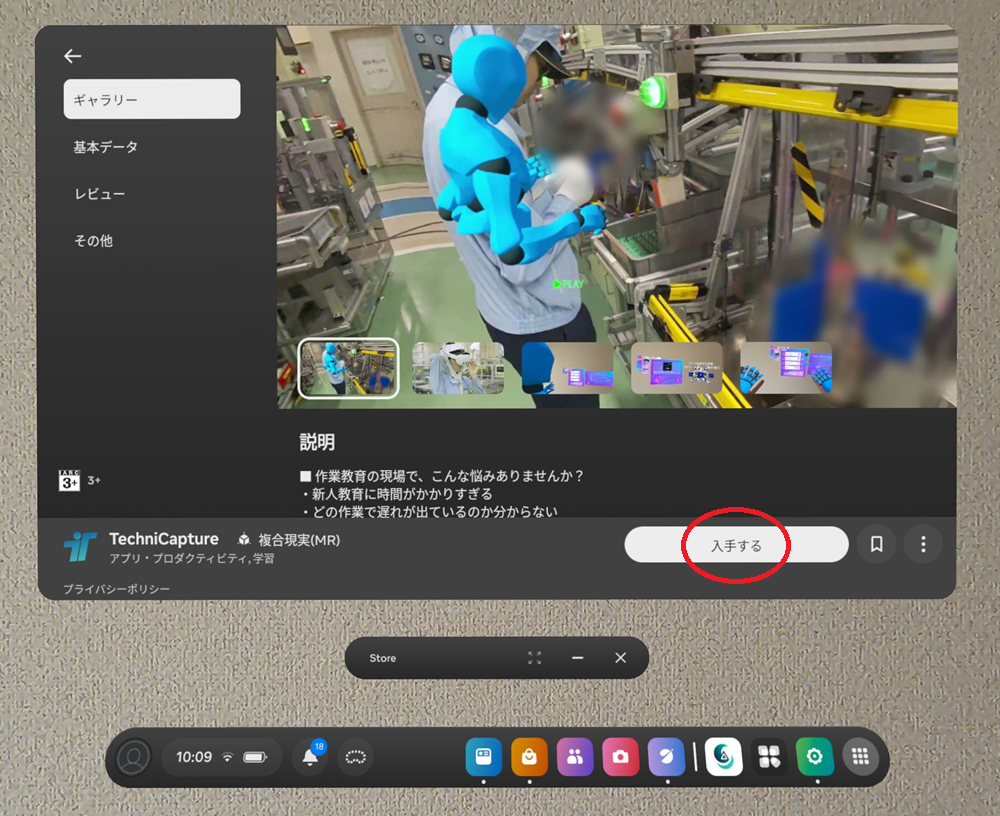Expand the Store window to fullscreen
This screenshot has width=1000, height=816.
(x=535, y=658)
